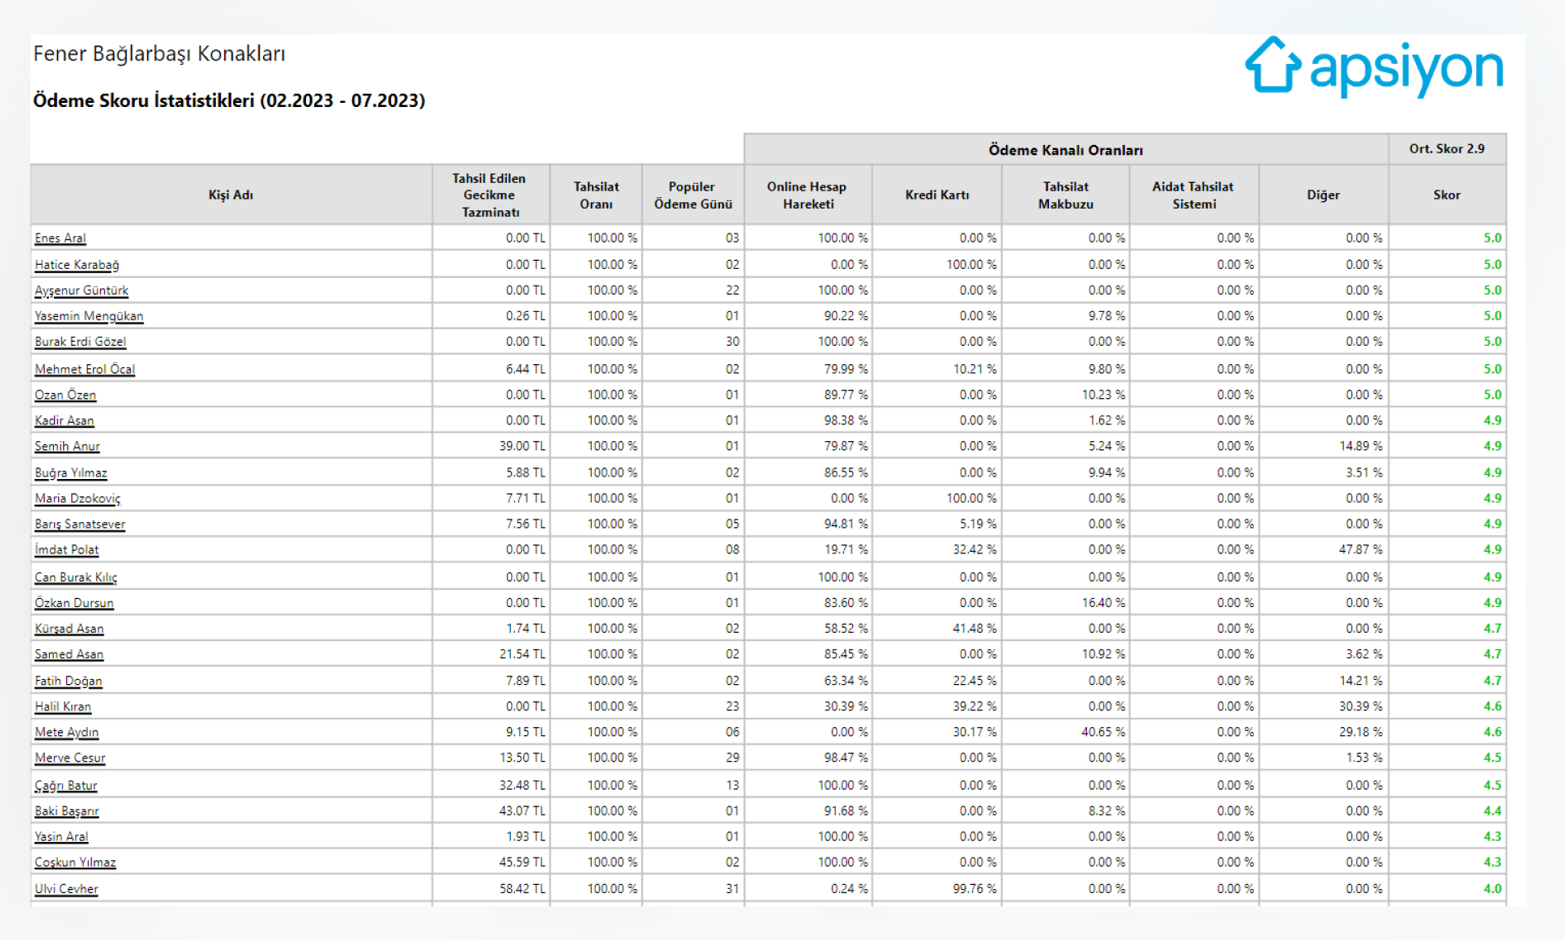Click Aidat Tahsilat Sistemi header
This screenshot has width=1565, height=940.
tap(1194, 195)
